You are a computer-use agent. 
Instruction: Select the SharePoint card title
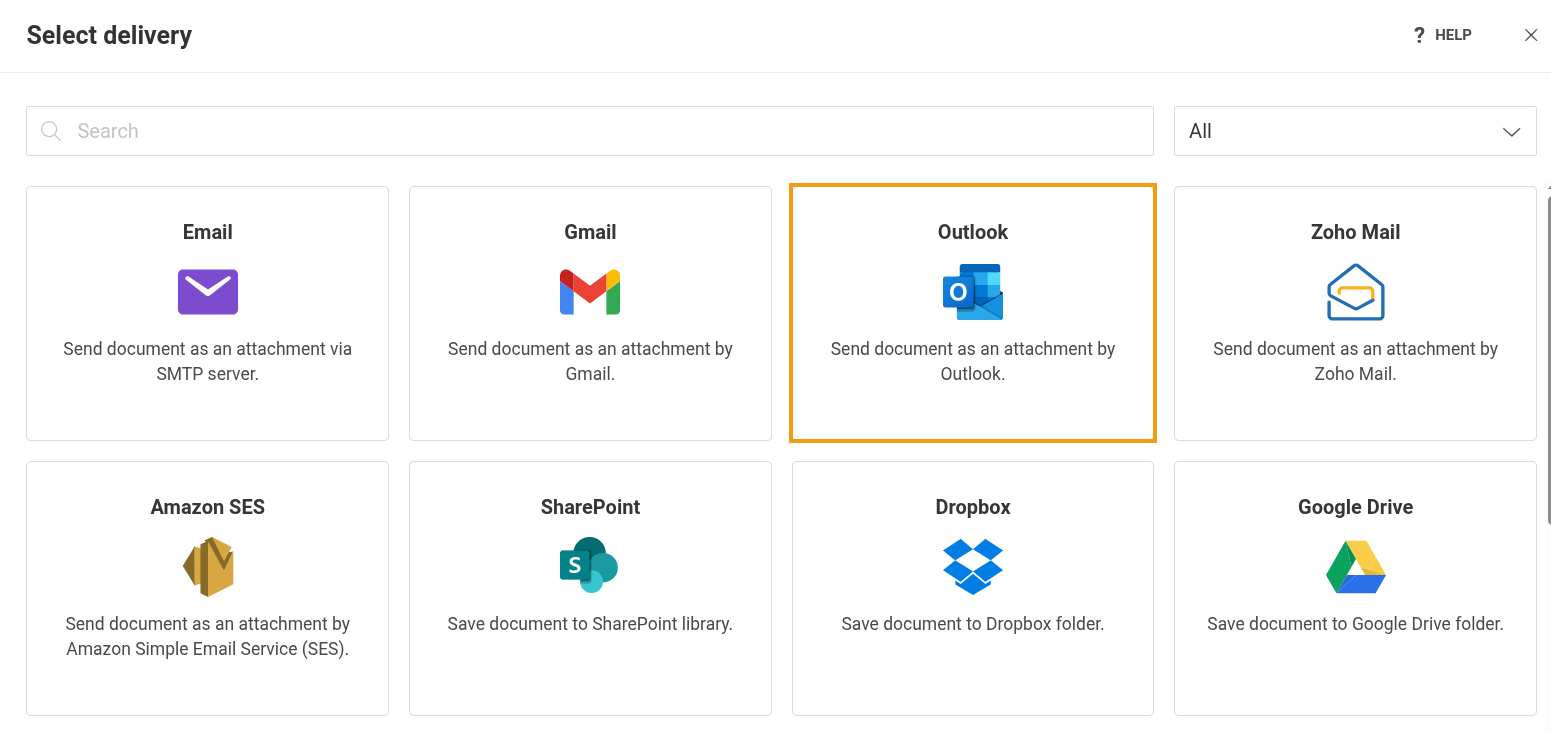pyautogui.click(x=590, y=507)
